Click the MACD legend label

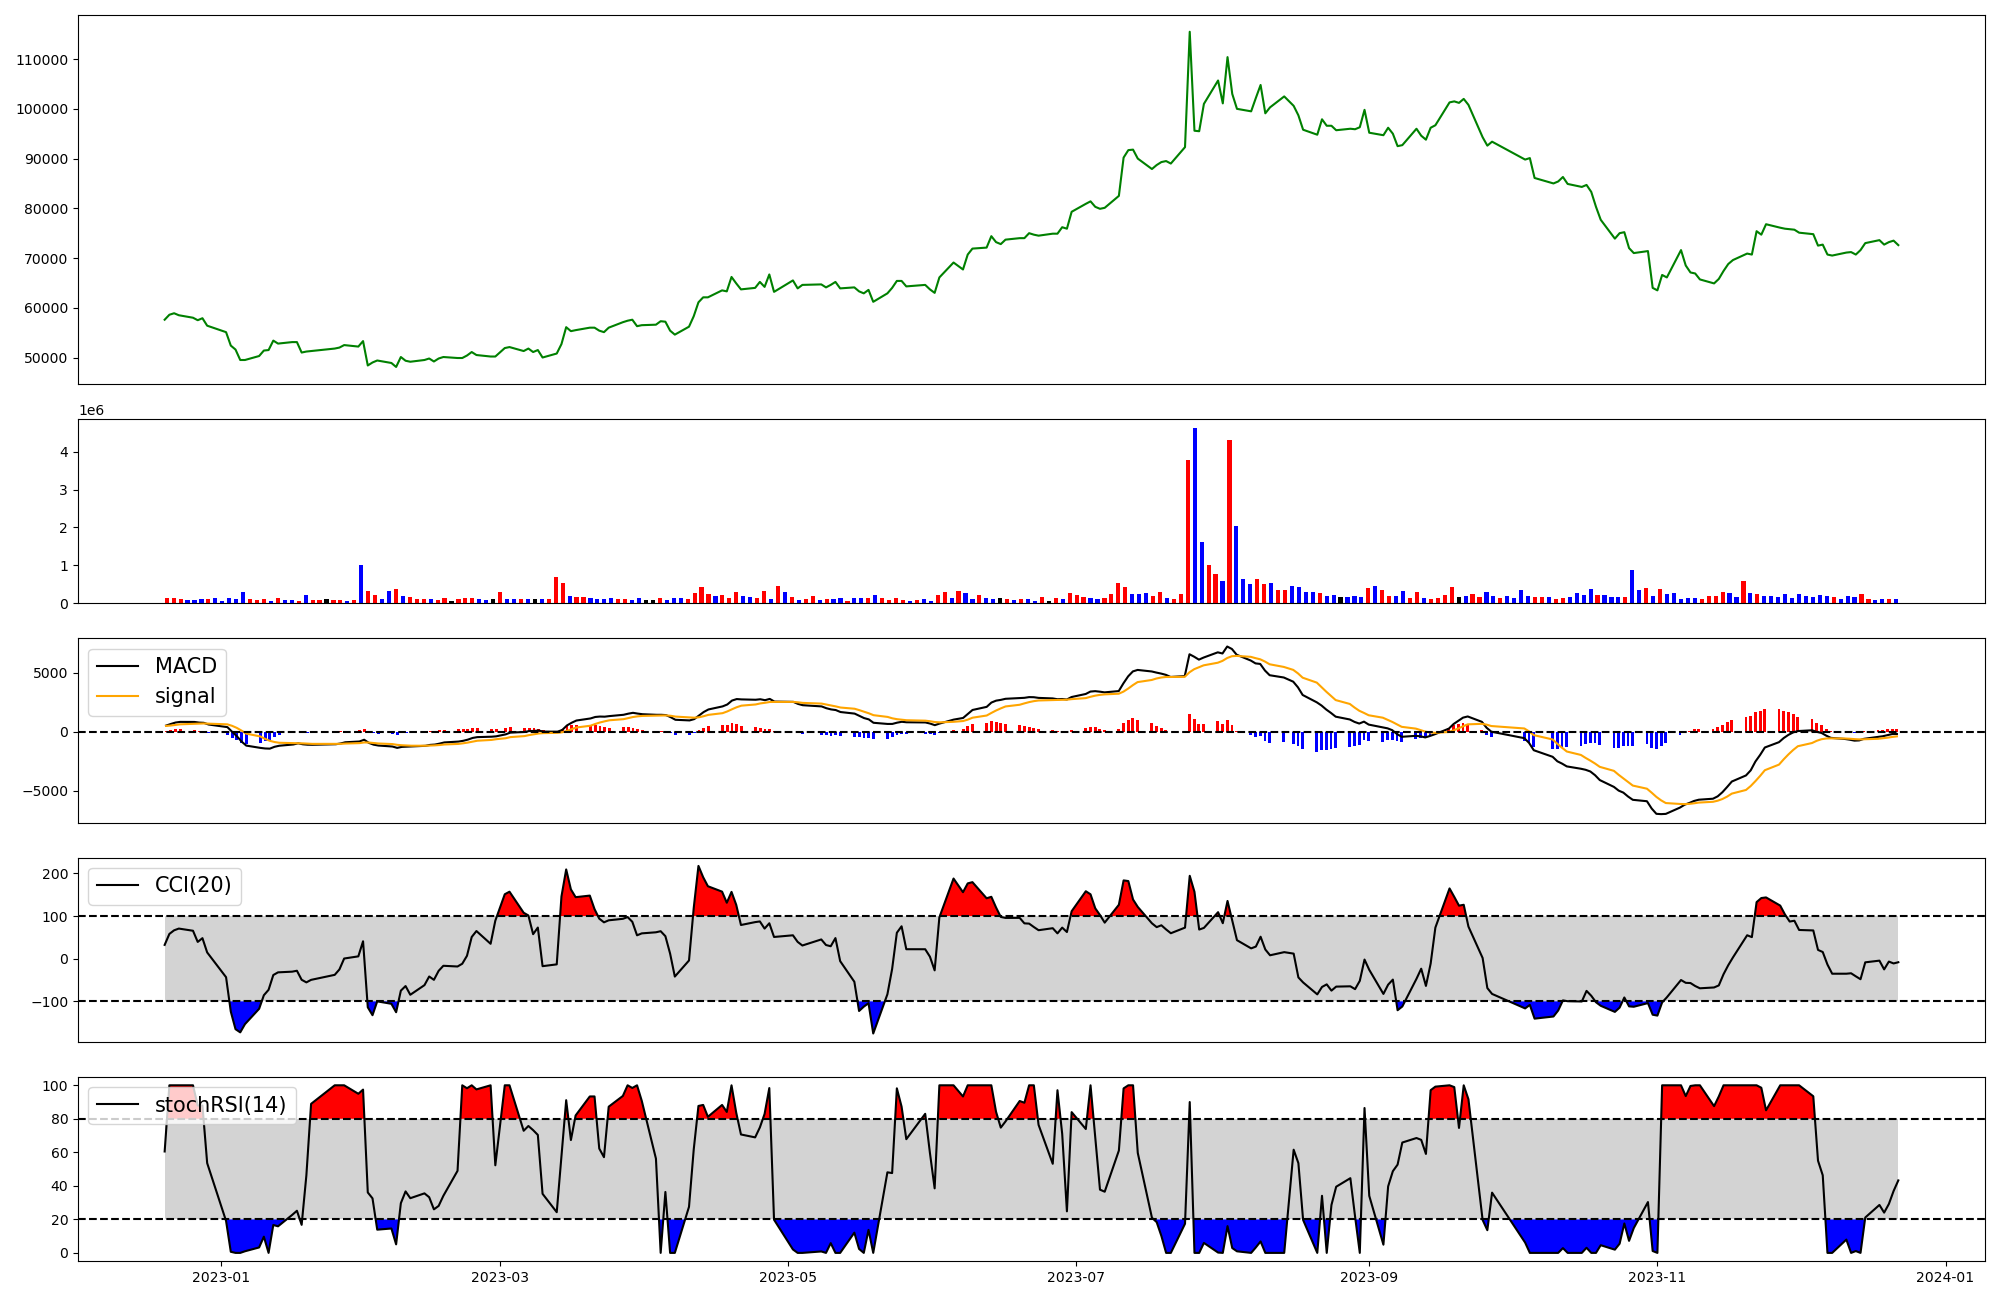click(x=185, y=666)
